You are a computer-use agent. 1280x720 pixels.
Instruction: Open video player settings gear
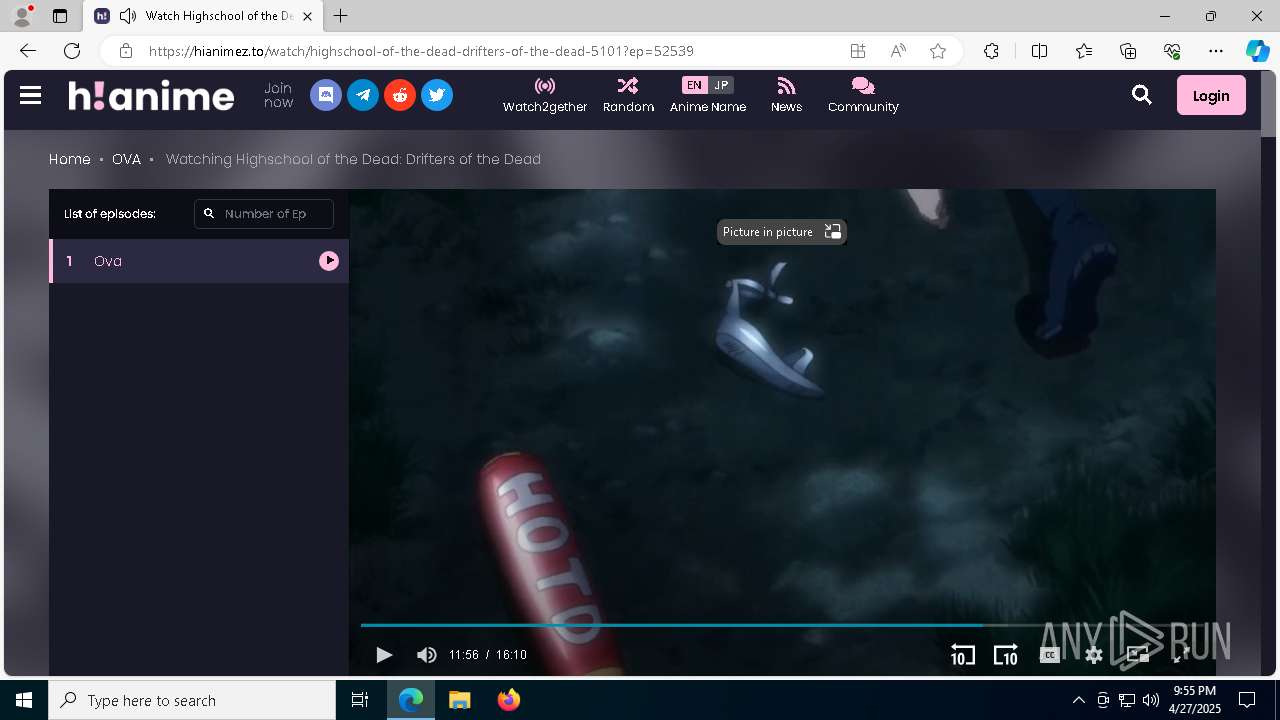click(1094, 655)
